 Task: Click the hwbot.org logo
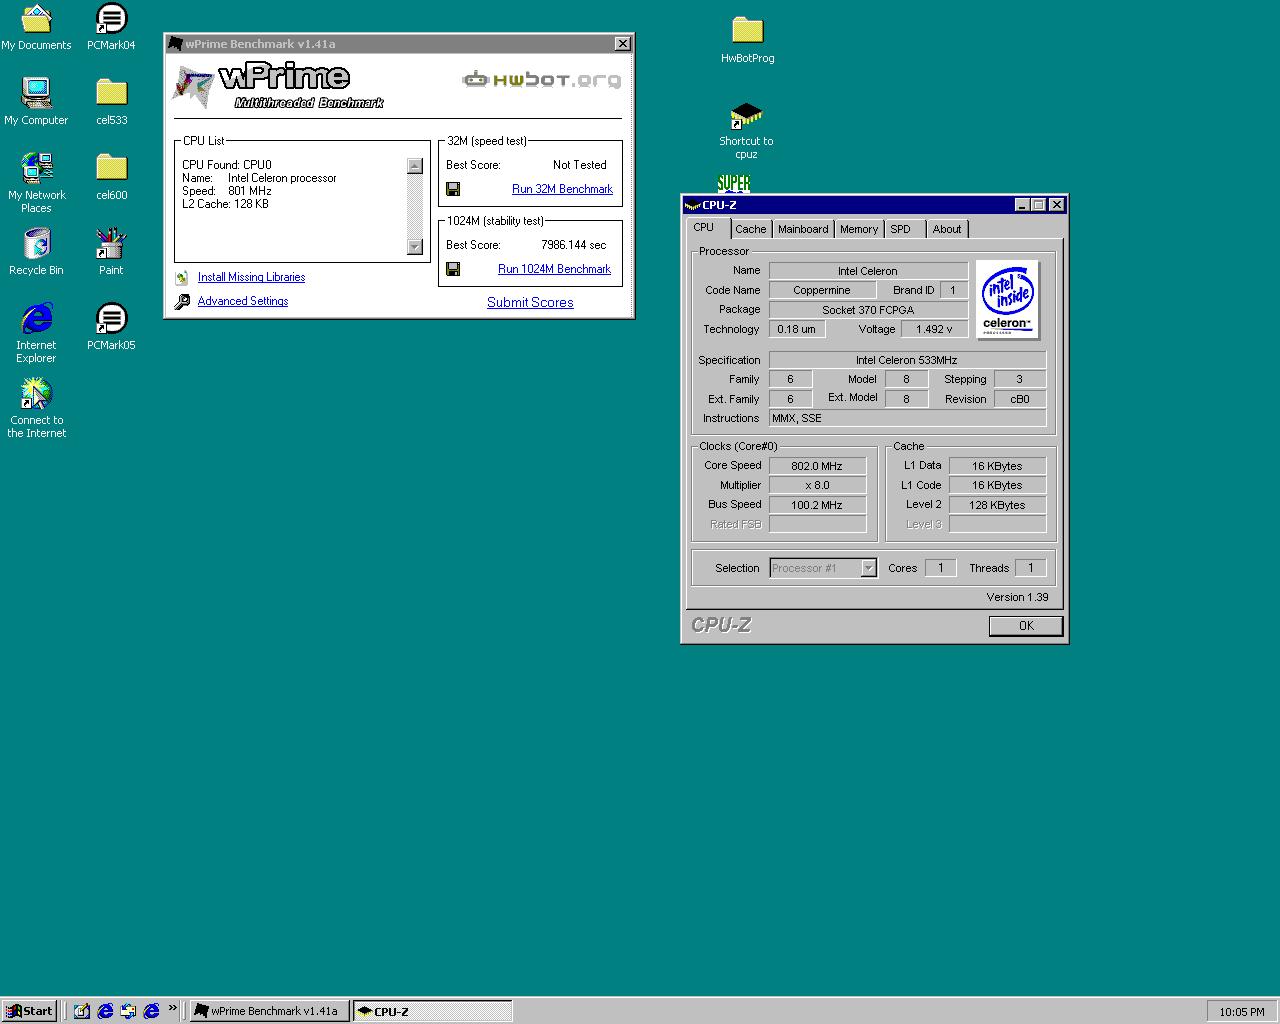[x=542, y=80]
